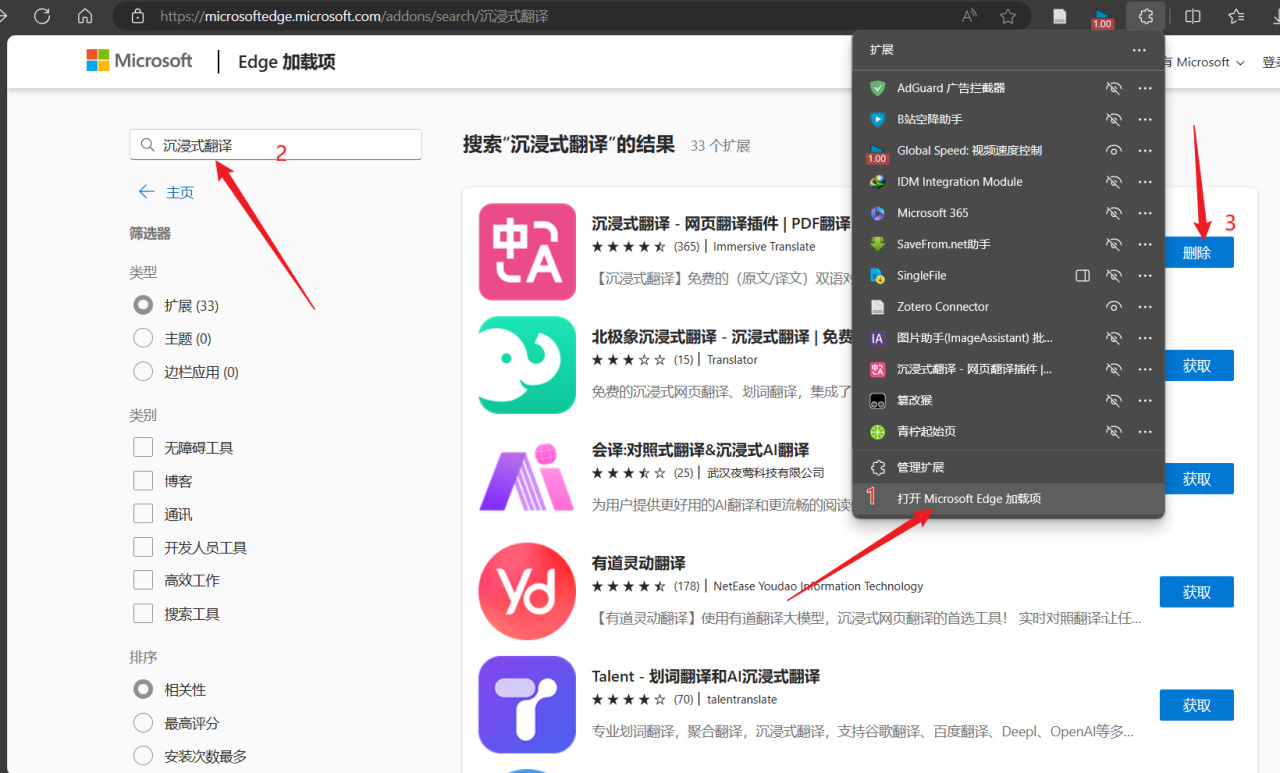Screen dimensions: 1280x773
Task: Click 删除 button for 沉浸式翻译
Action: tap(1197, 253)
